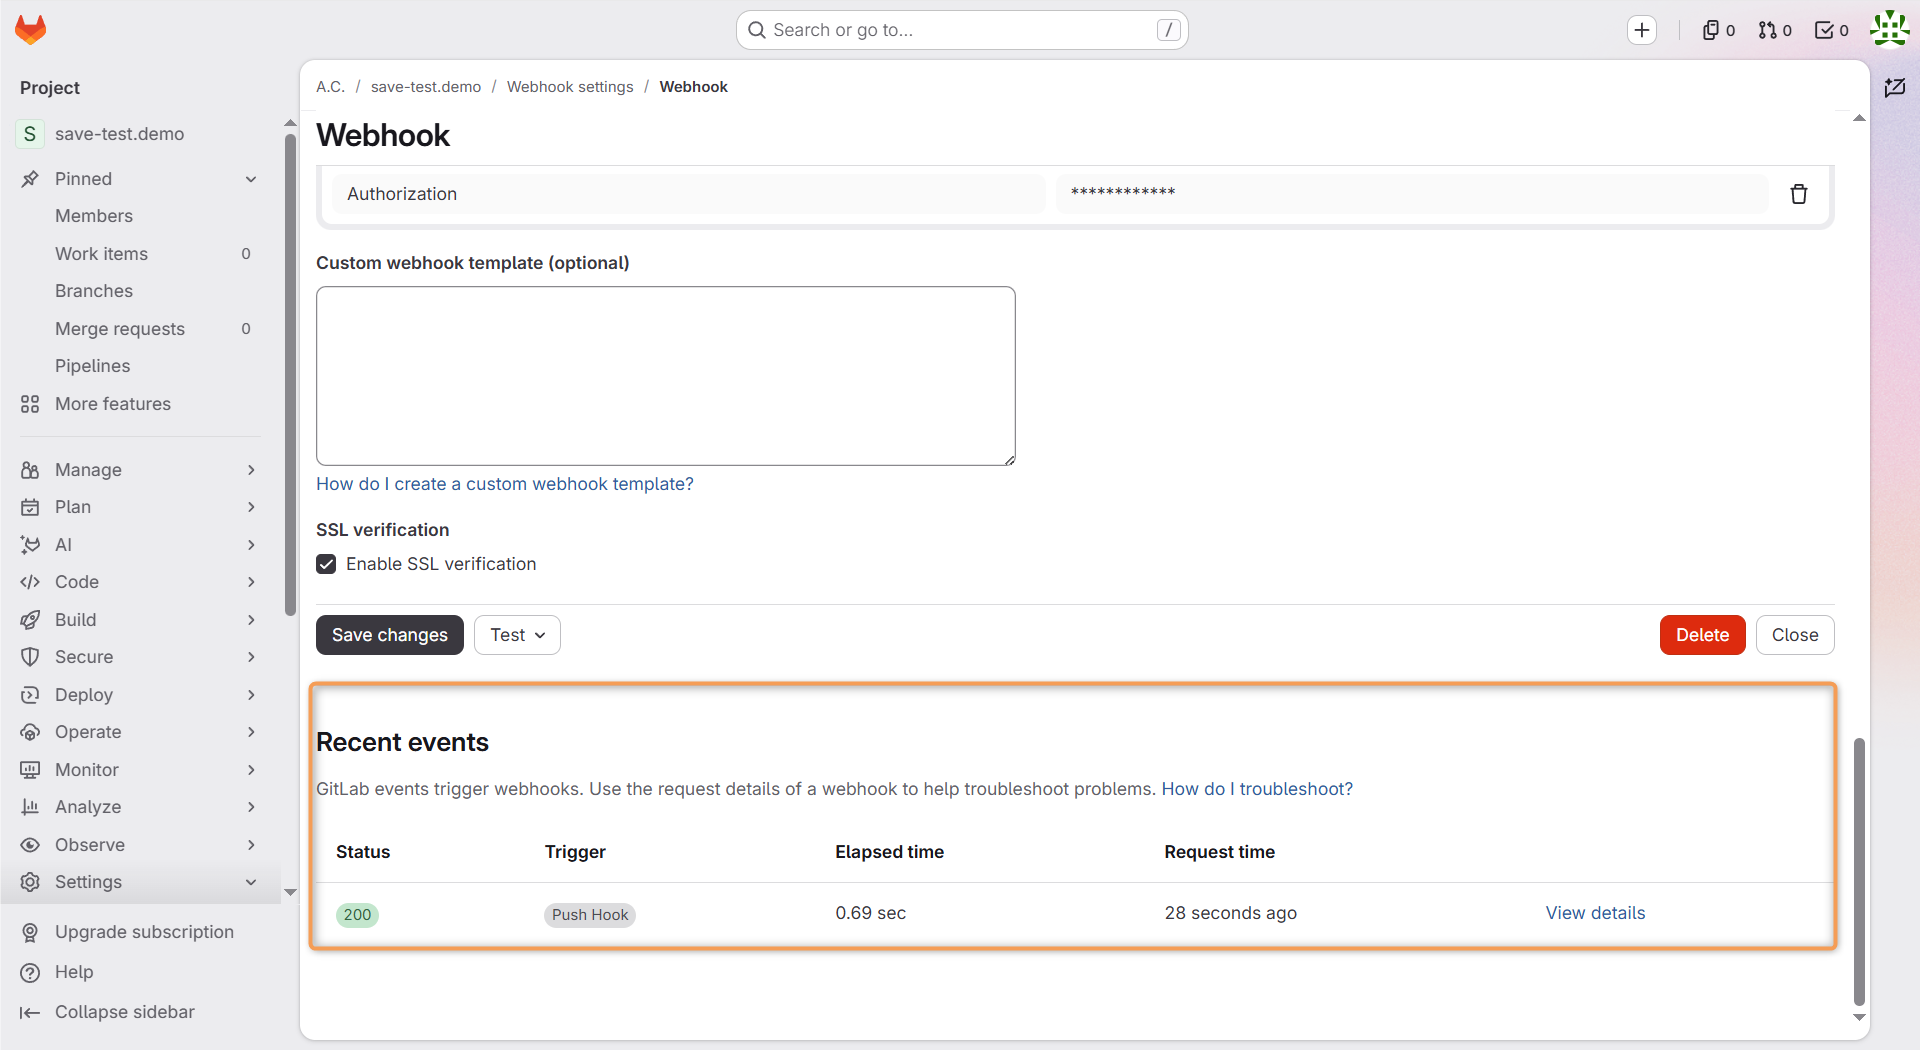Click the Secure shield icon
This screenshot has width=1920, height=1050.
(30, 657)
